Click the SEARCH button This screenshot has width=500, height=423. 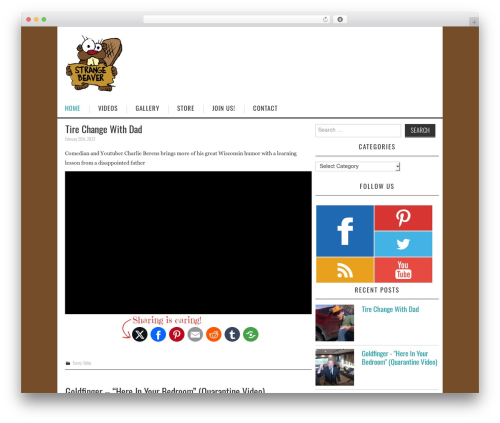(420, 131)
